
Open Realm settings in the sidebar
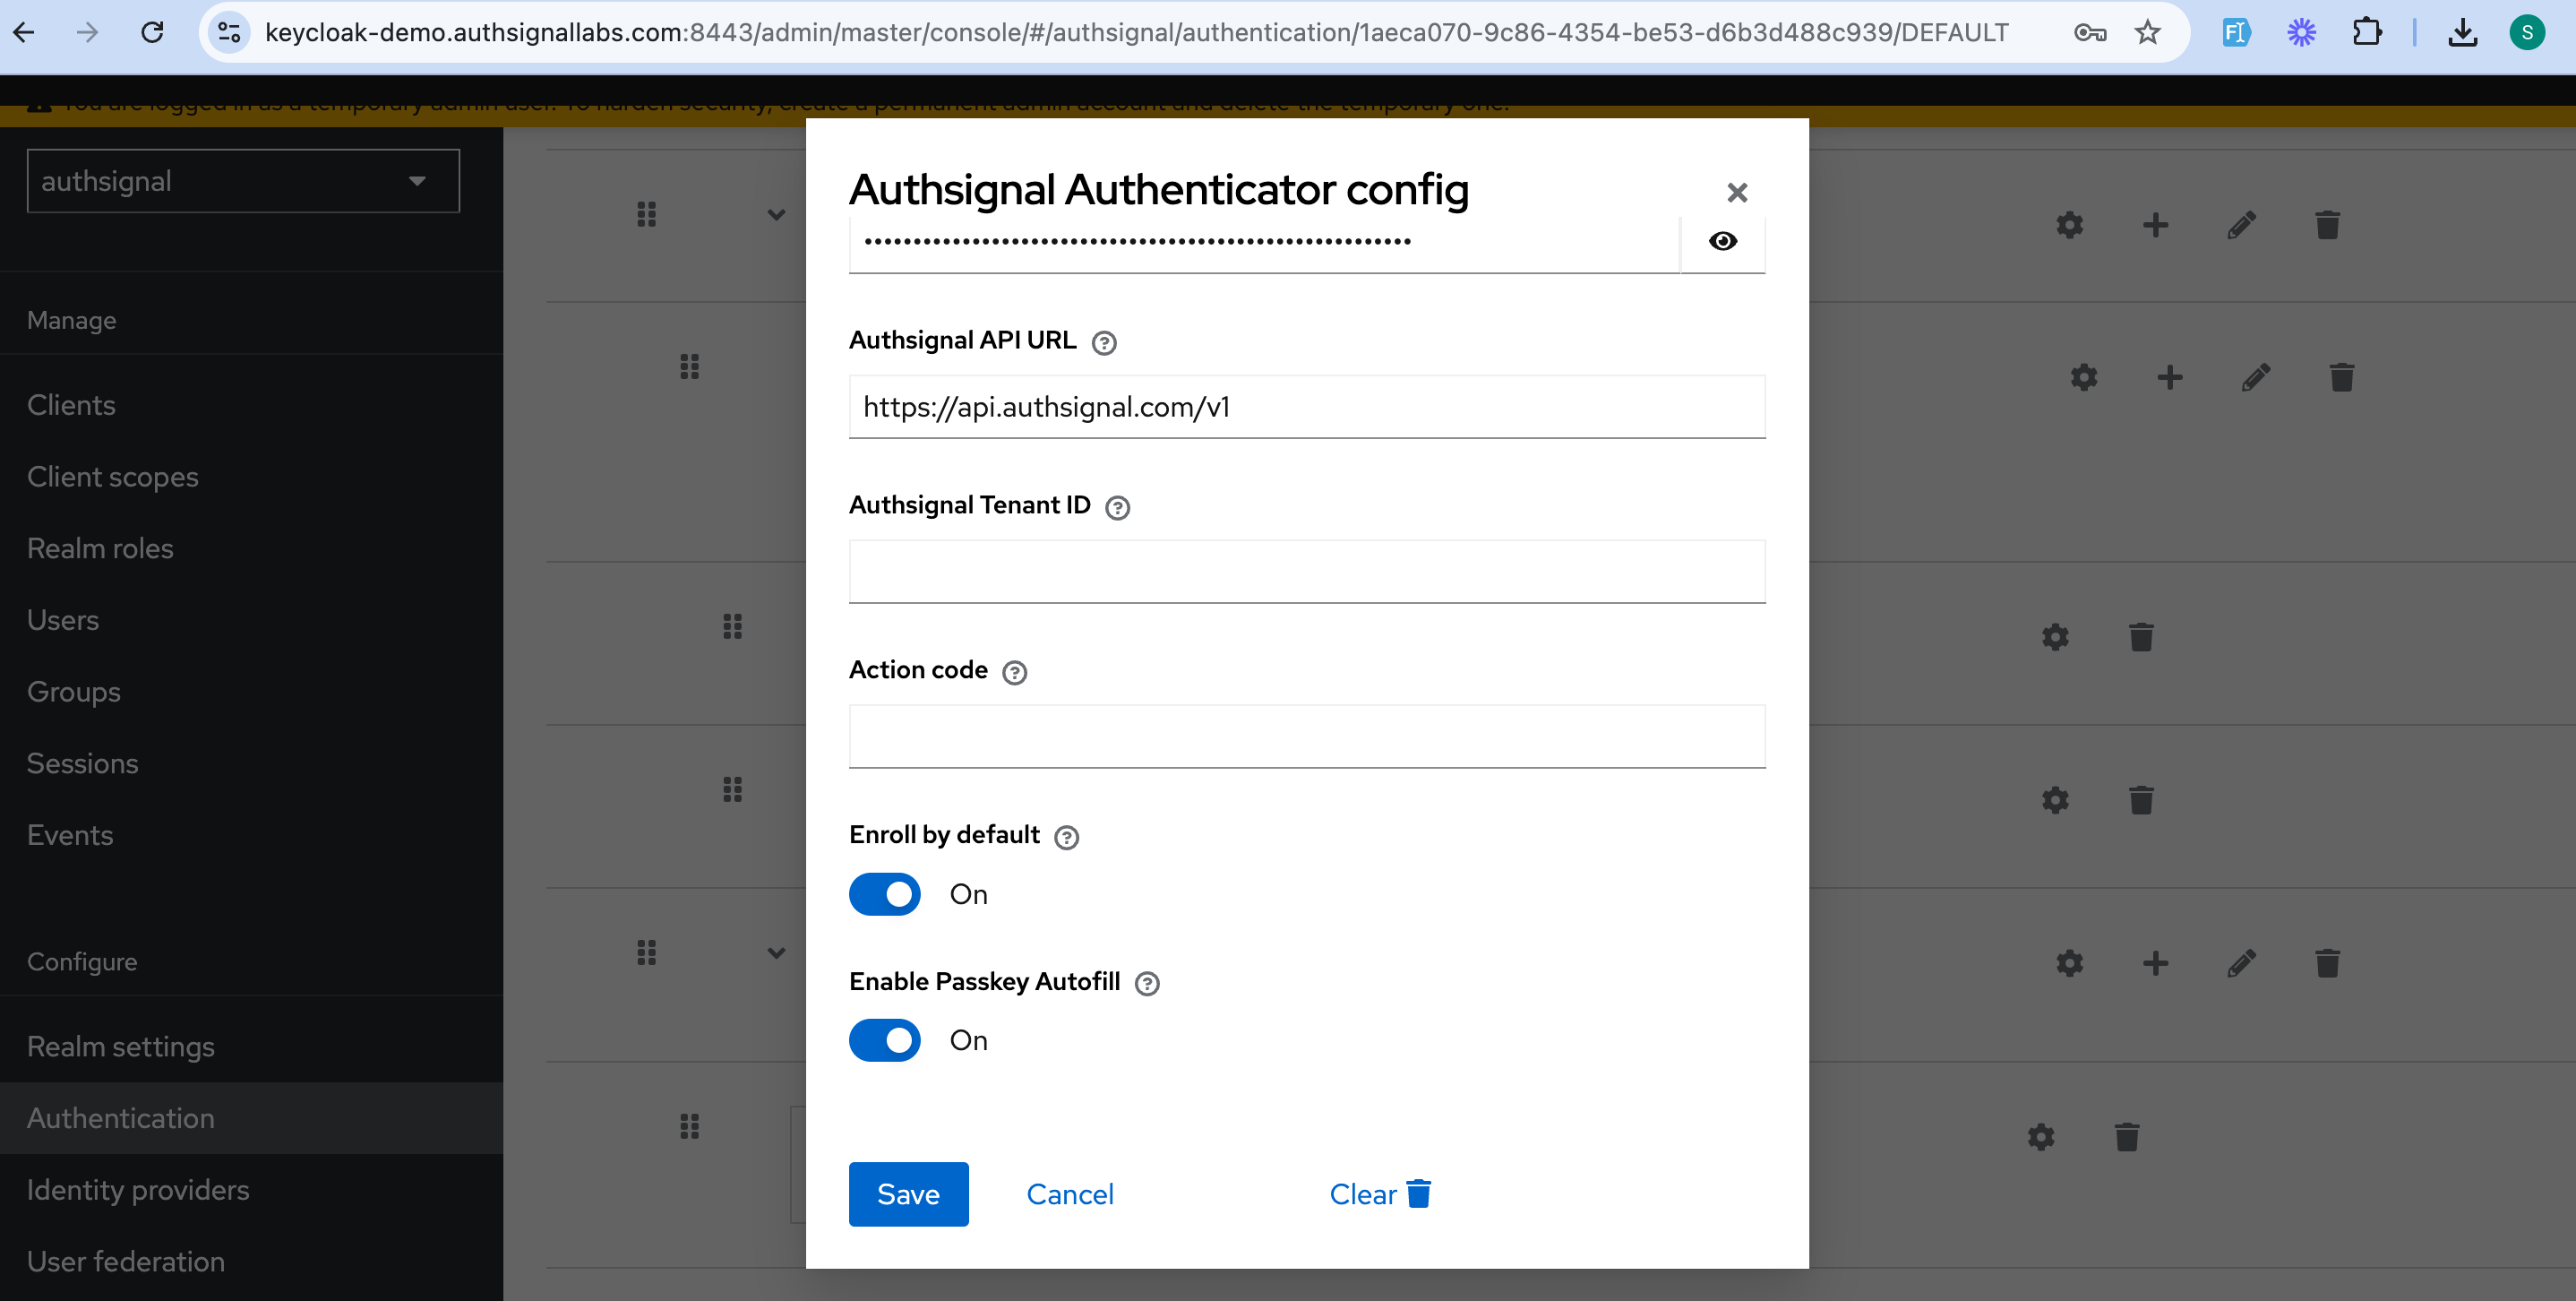(x=121, y=1046)
